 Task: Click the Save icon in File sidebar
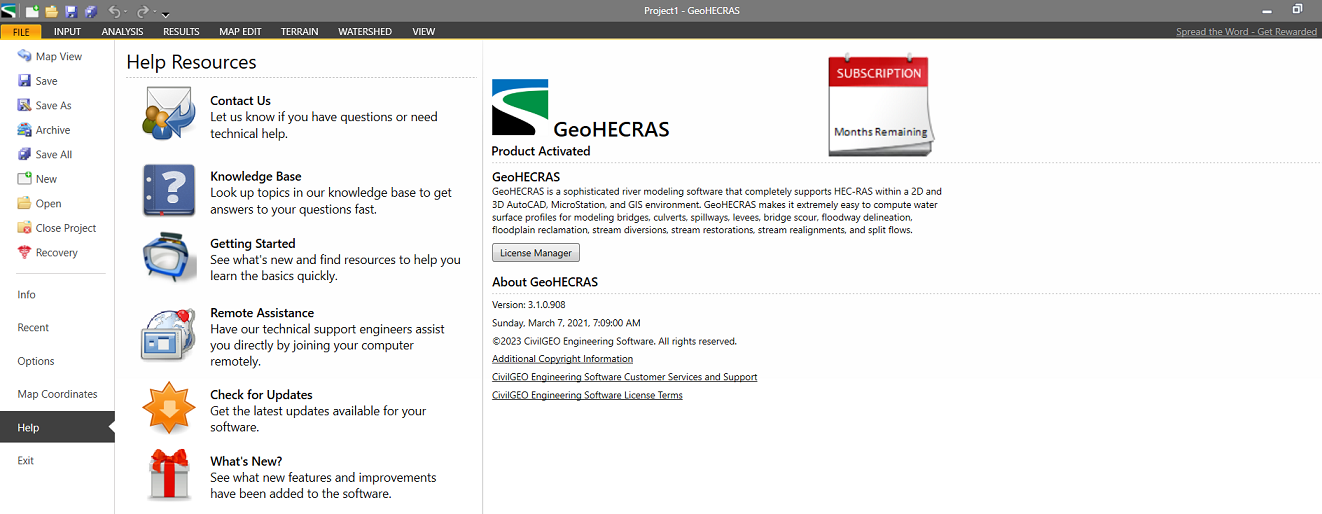coord(25,81)
